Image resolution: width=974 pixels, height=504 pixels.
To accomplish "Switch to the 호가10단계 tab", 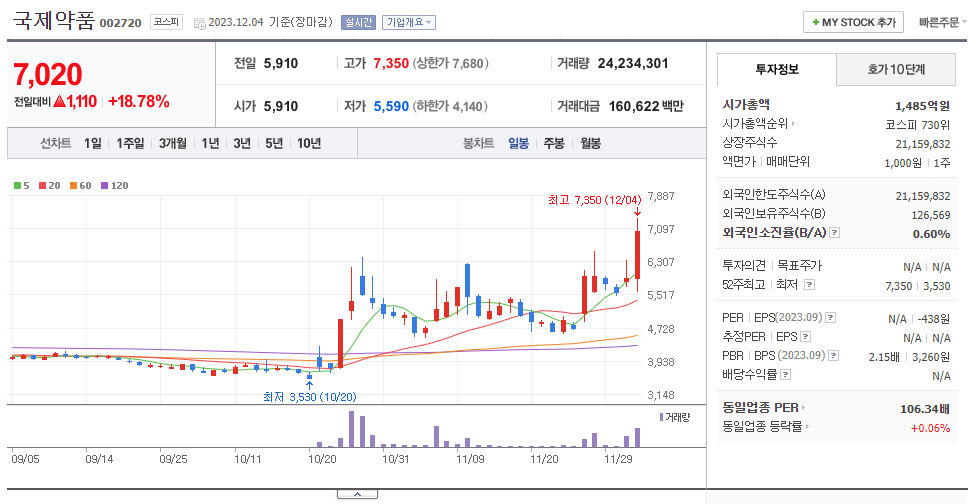I will pyautogui.click(x=896, y=70).
